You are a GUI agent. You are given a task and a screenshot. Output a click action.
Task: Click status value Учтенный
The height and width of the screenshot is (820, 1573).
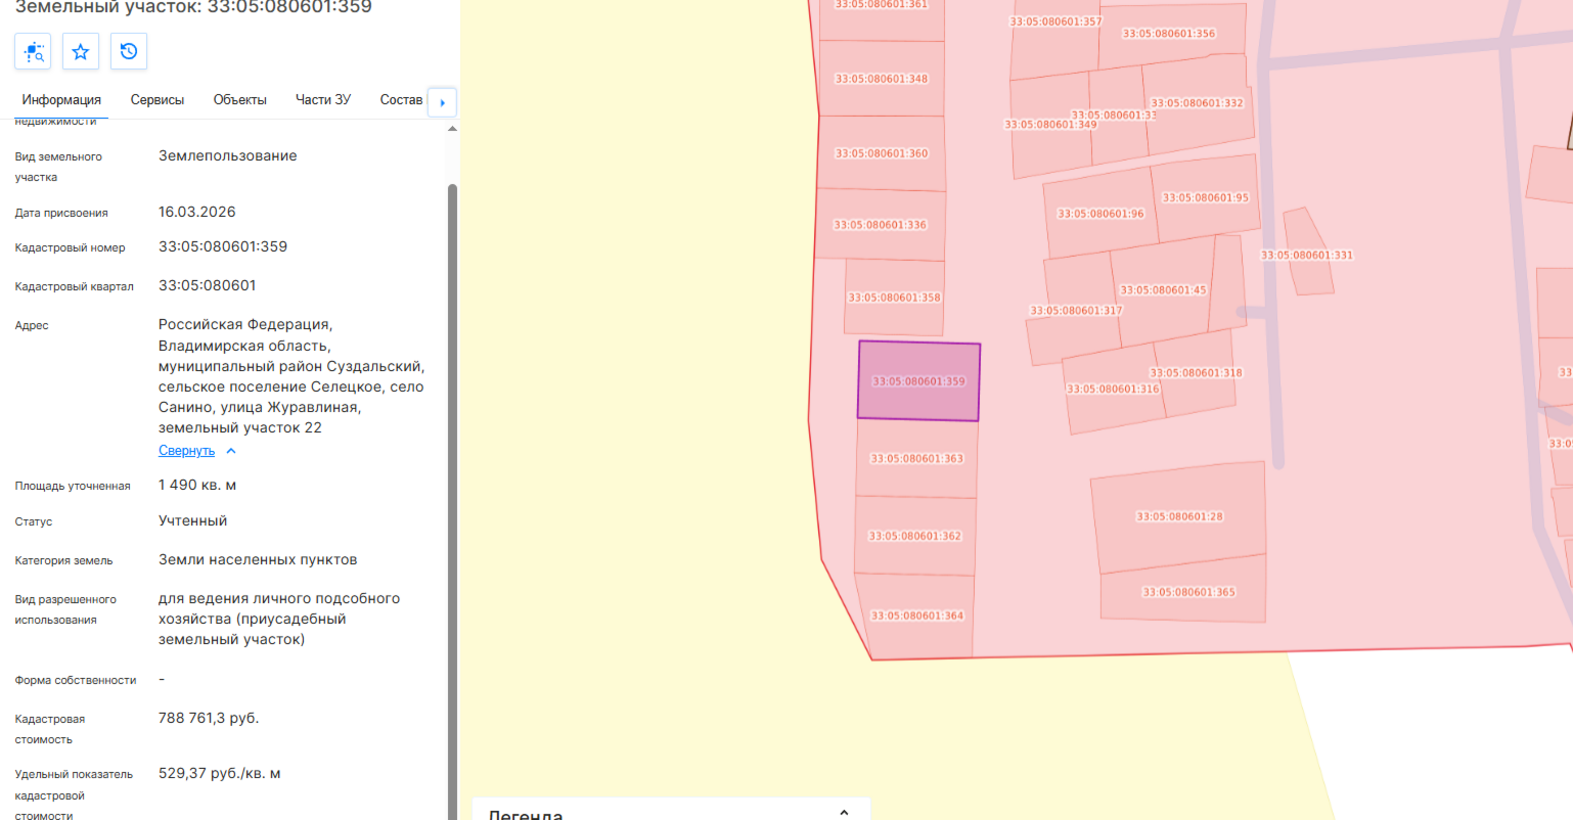193,521
